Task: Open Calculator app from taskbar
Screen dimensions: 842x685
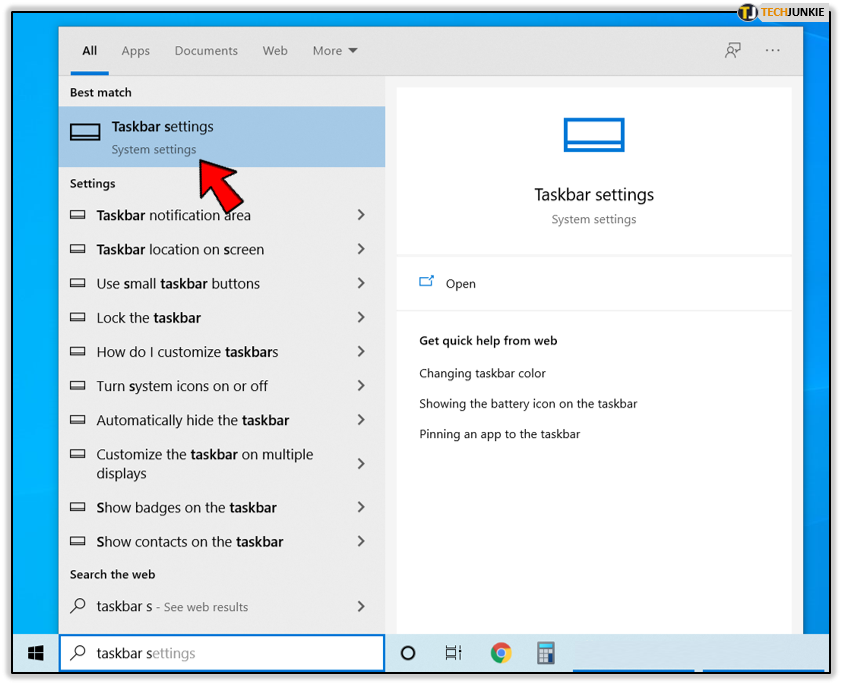Action: click(545, 653)
